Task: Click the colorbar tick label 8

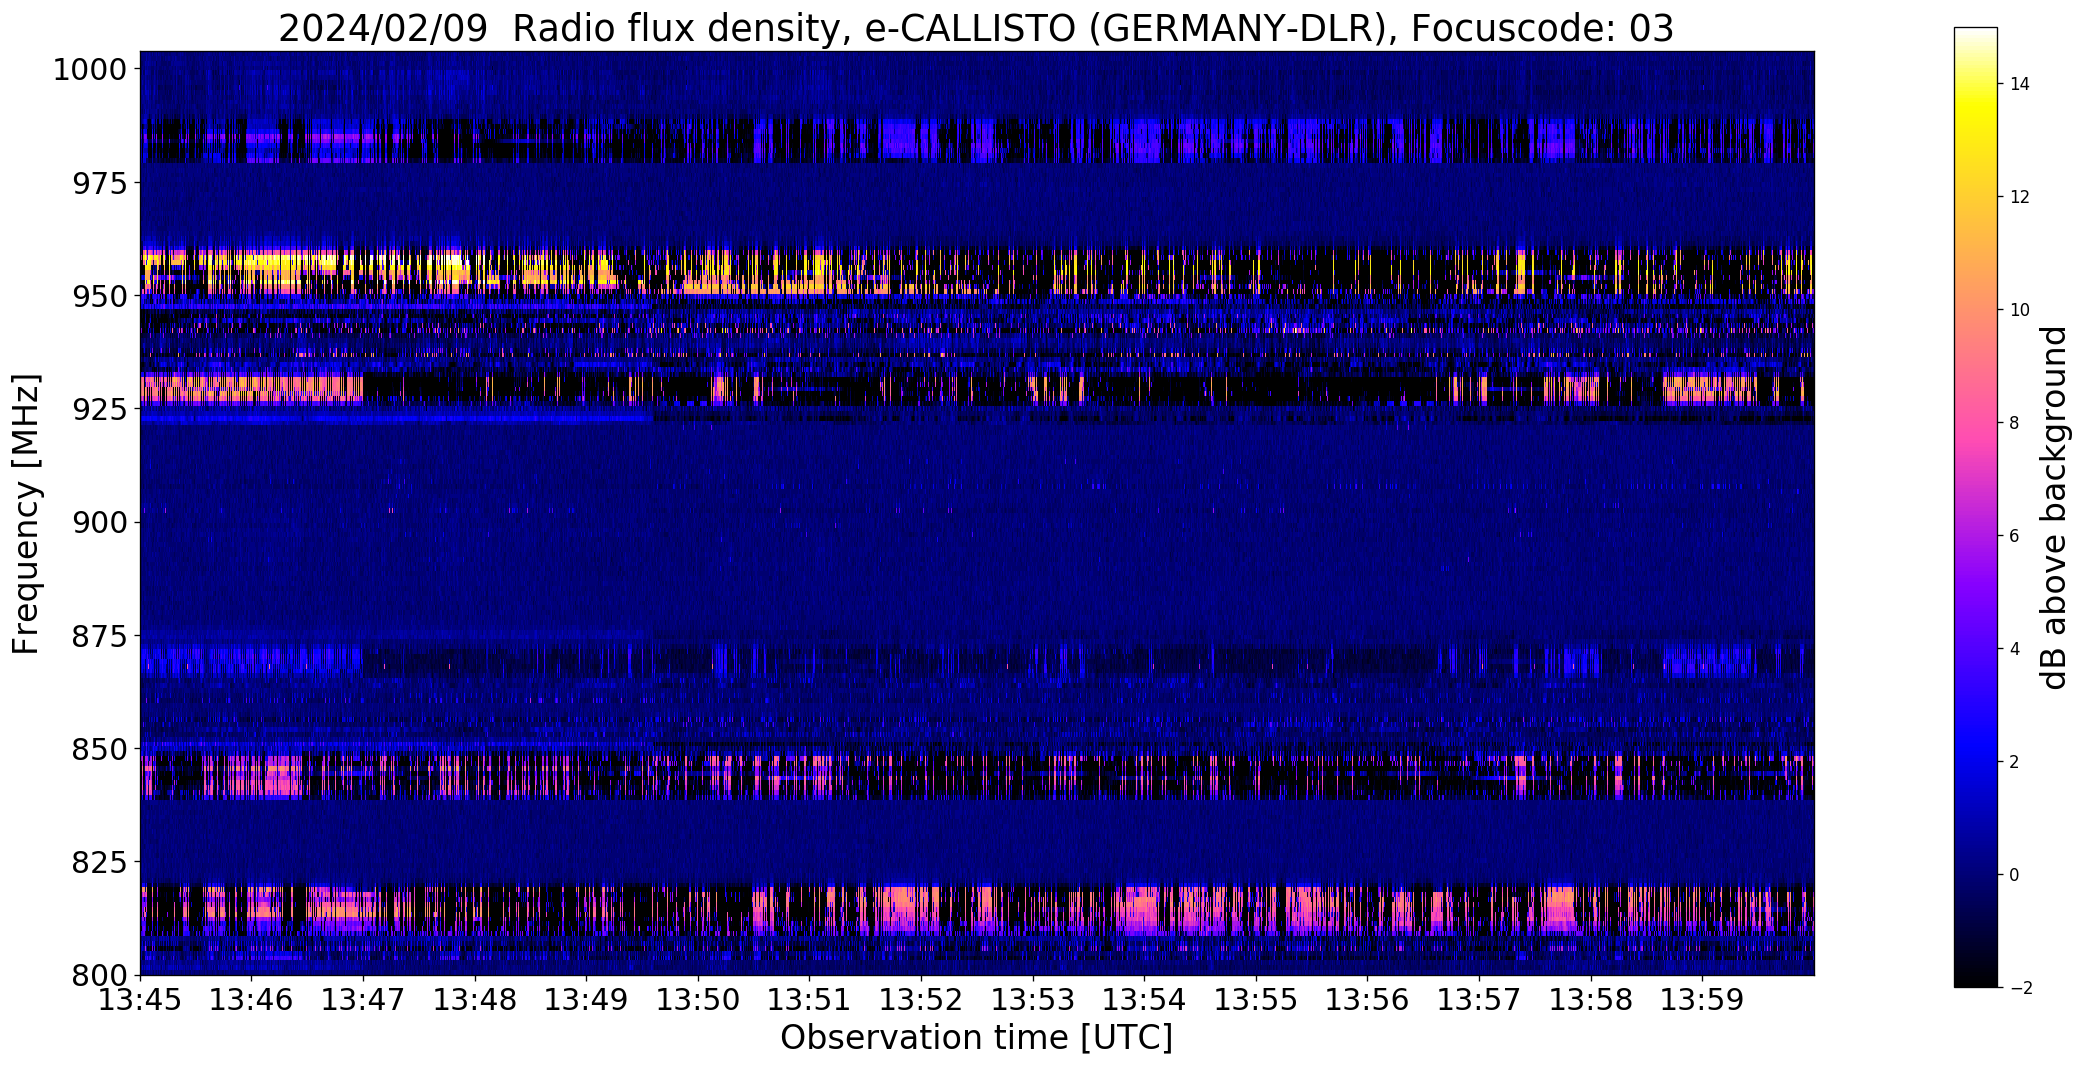Action: (x=2014, y=423)
